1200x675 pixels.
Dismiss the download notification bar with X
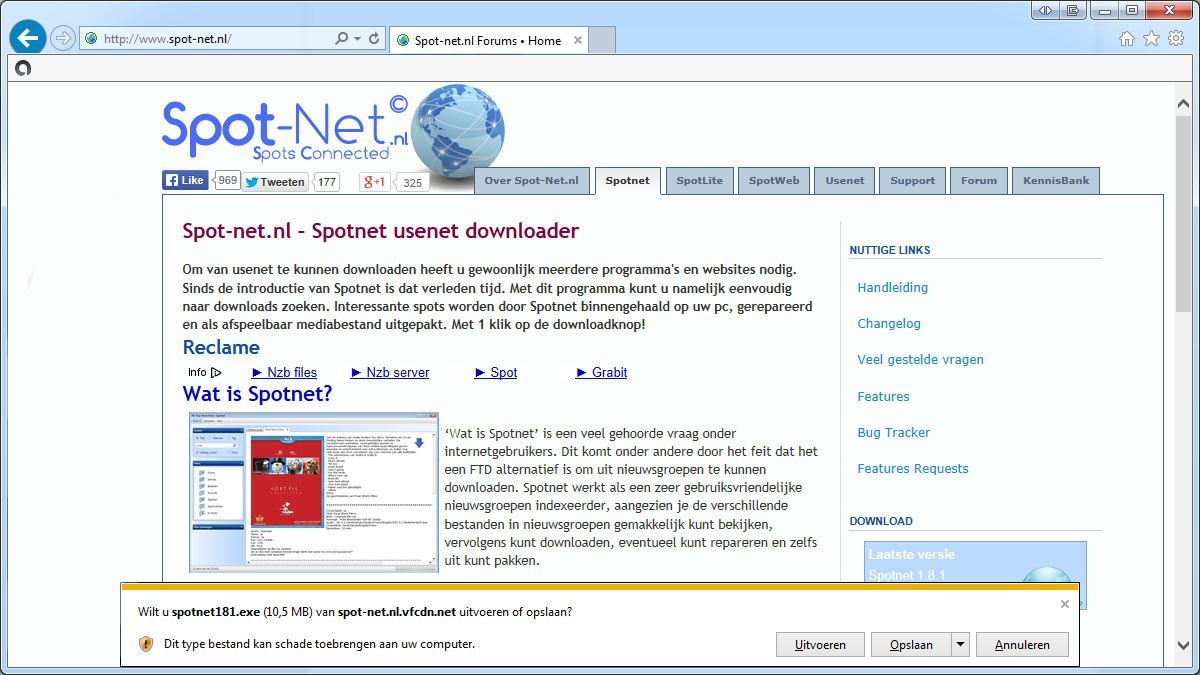[x=1065, y=604]
